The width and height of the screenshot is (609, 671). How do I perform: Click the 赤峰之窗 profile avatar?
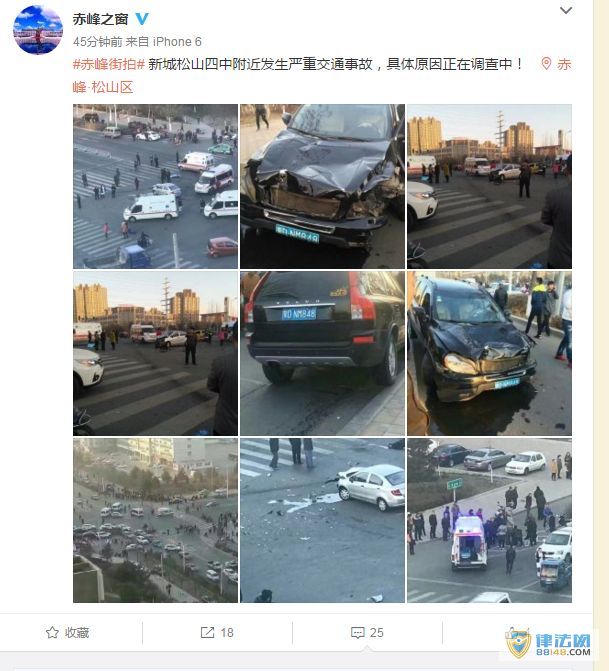coord(38,30)
